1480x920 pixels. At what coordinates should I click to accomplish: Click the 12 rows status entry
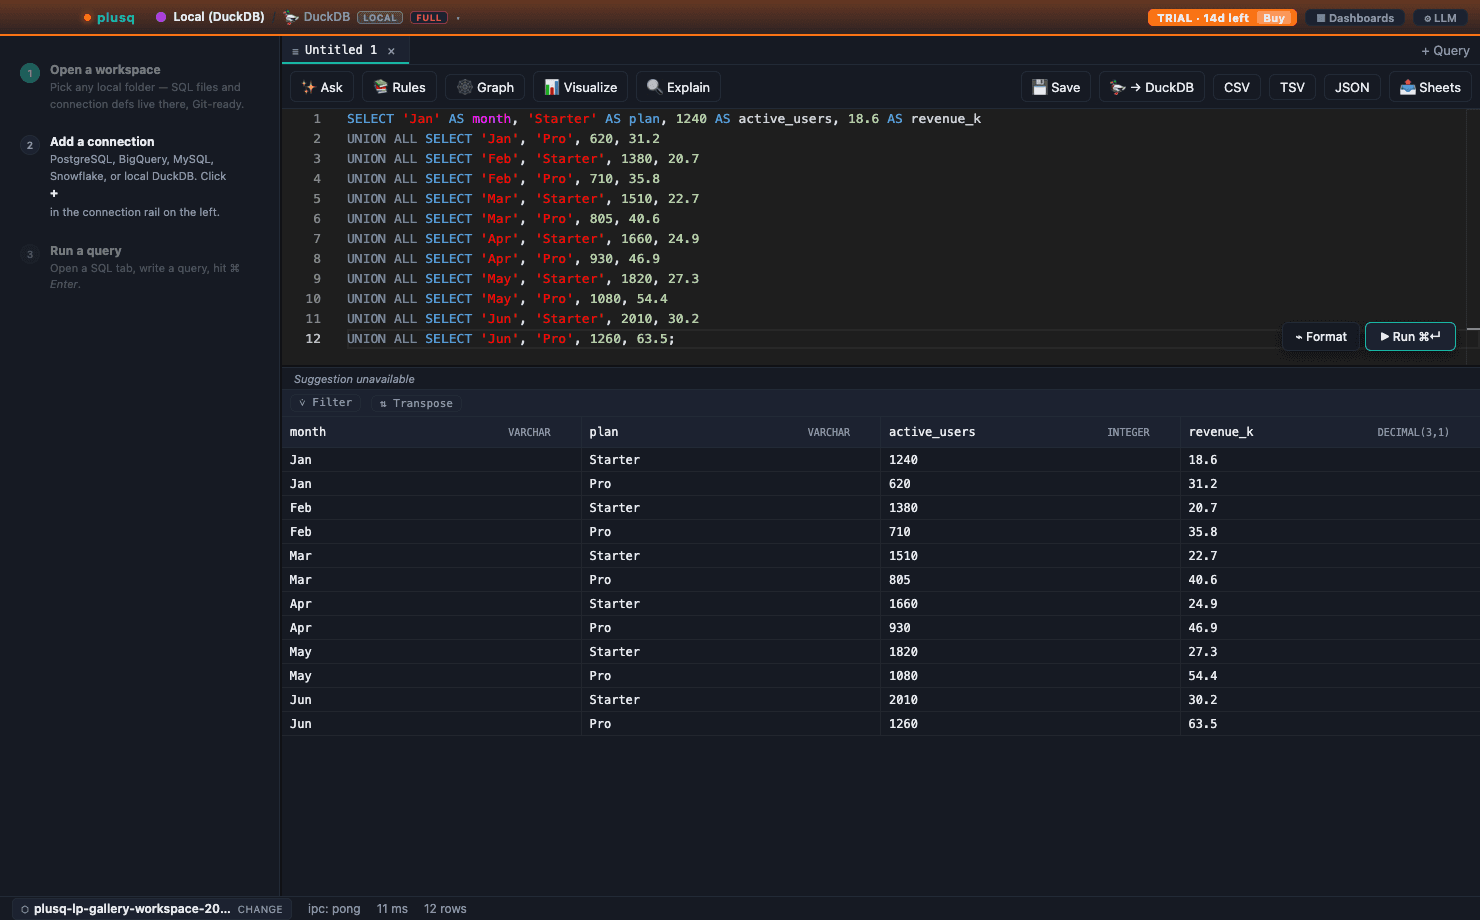coord(445,909)
